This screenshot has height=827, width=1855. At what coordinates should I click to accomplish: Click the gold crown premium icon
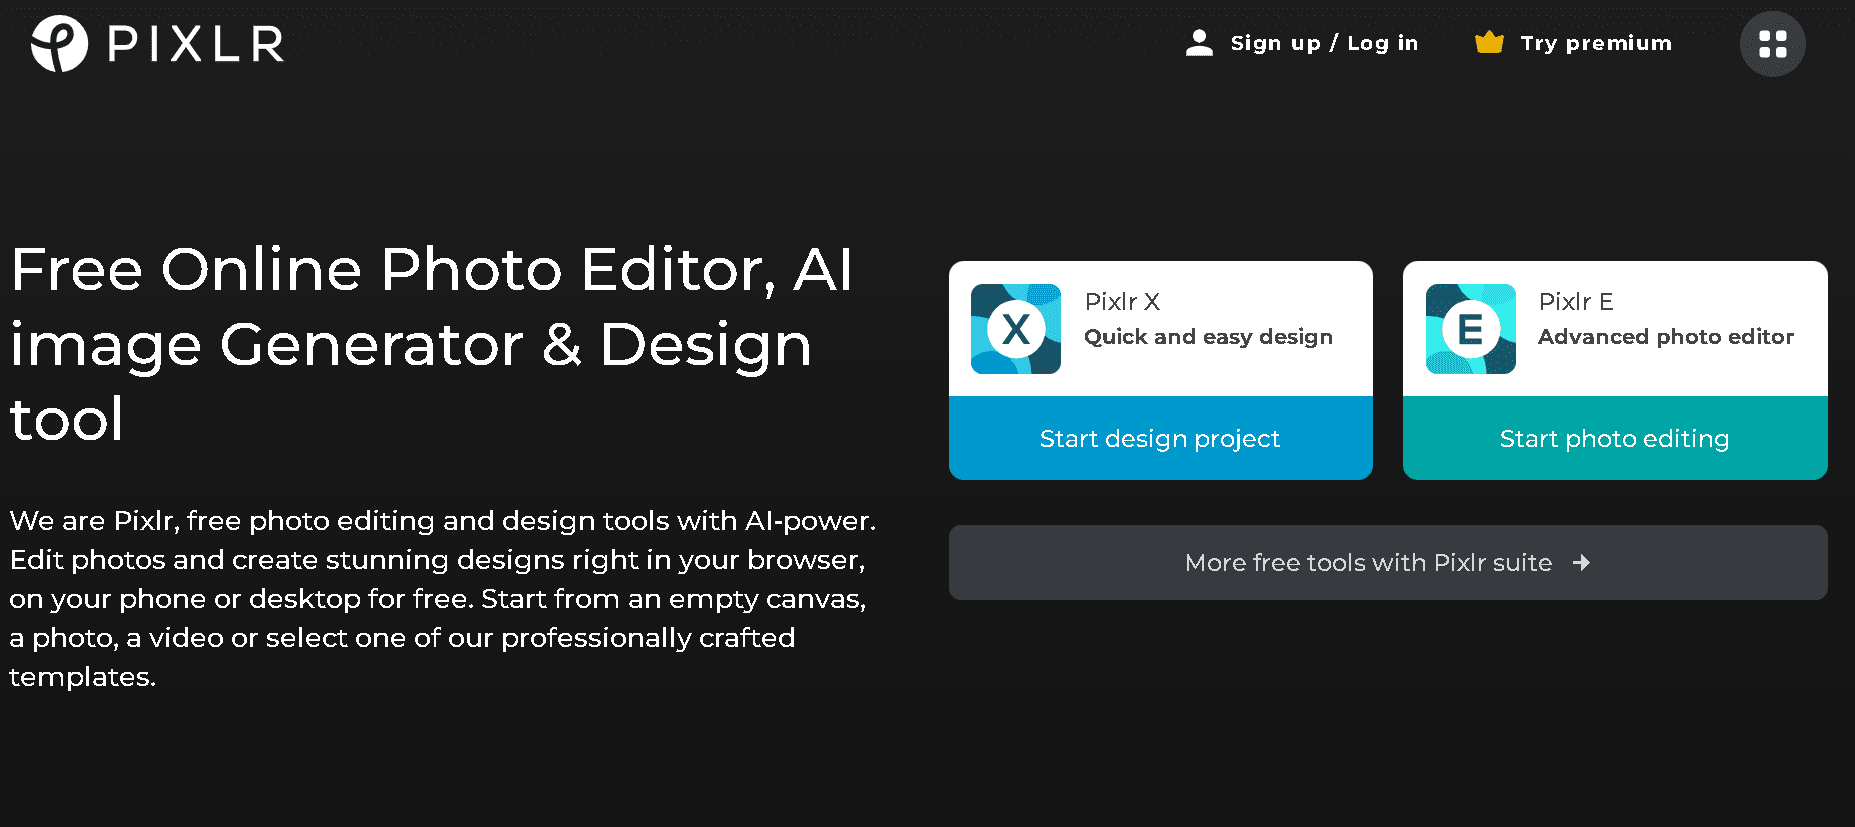pyautogui.click(x=1489, y=43)
